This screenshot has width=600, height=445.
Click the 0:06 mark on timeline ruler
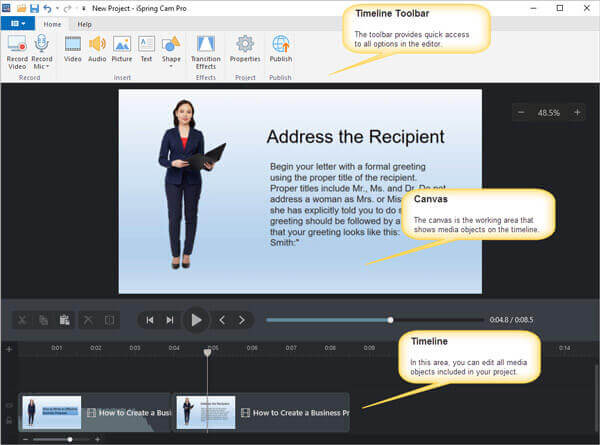pos(252,348)
